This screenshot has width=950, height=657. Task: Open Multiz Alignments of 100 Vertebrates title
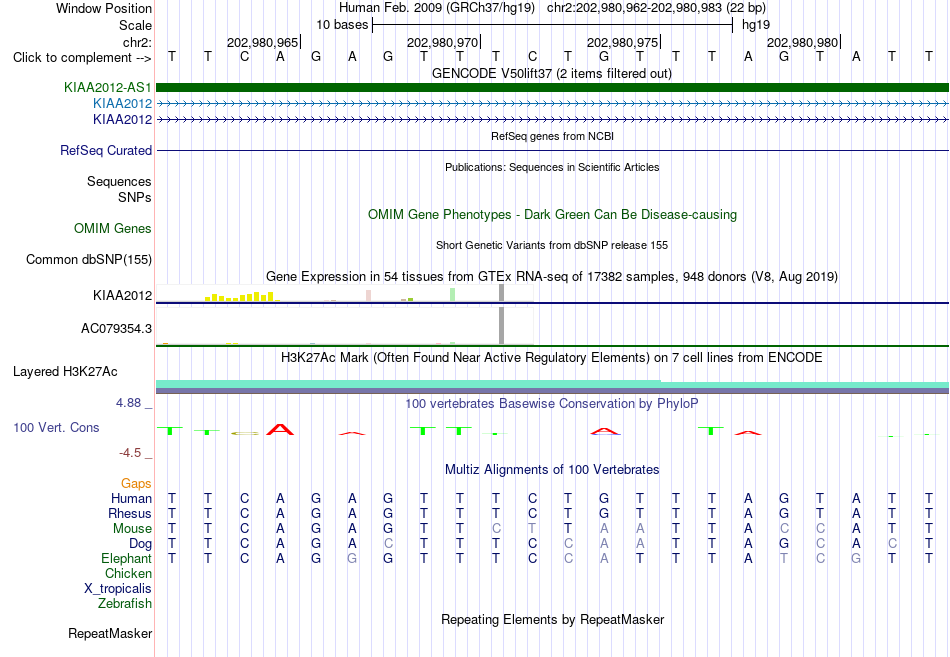point(552,470)
